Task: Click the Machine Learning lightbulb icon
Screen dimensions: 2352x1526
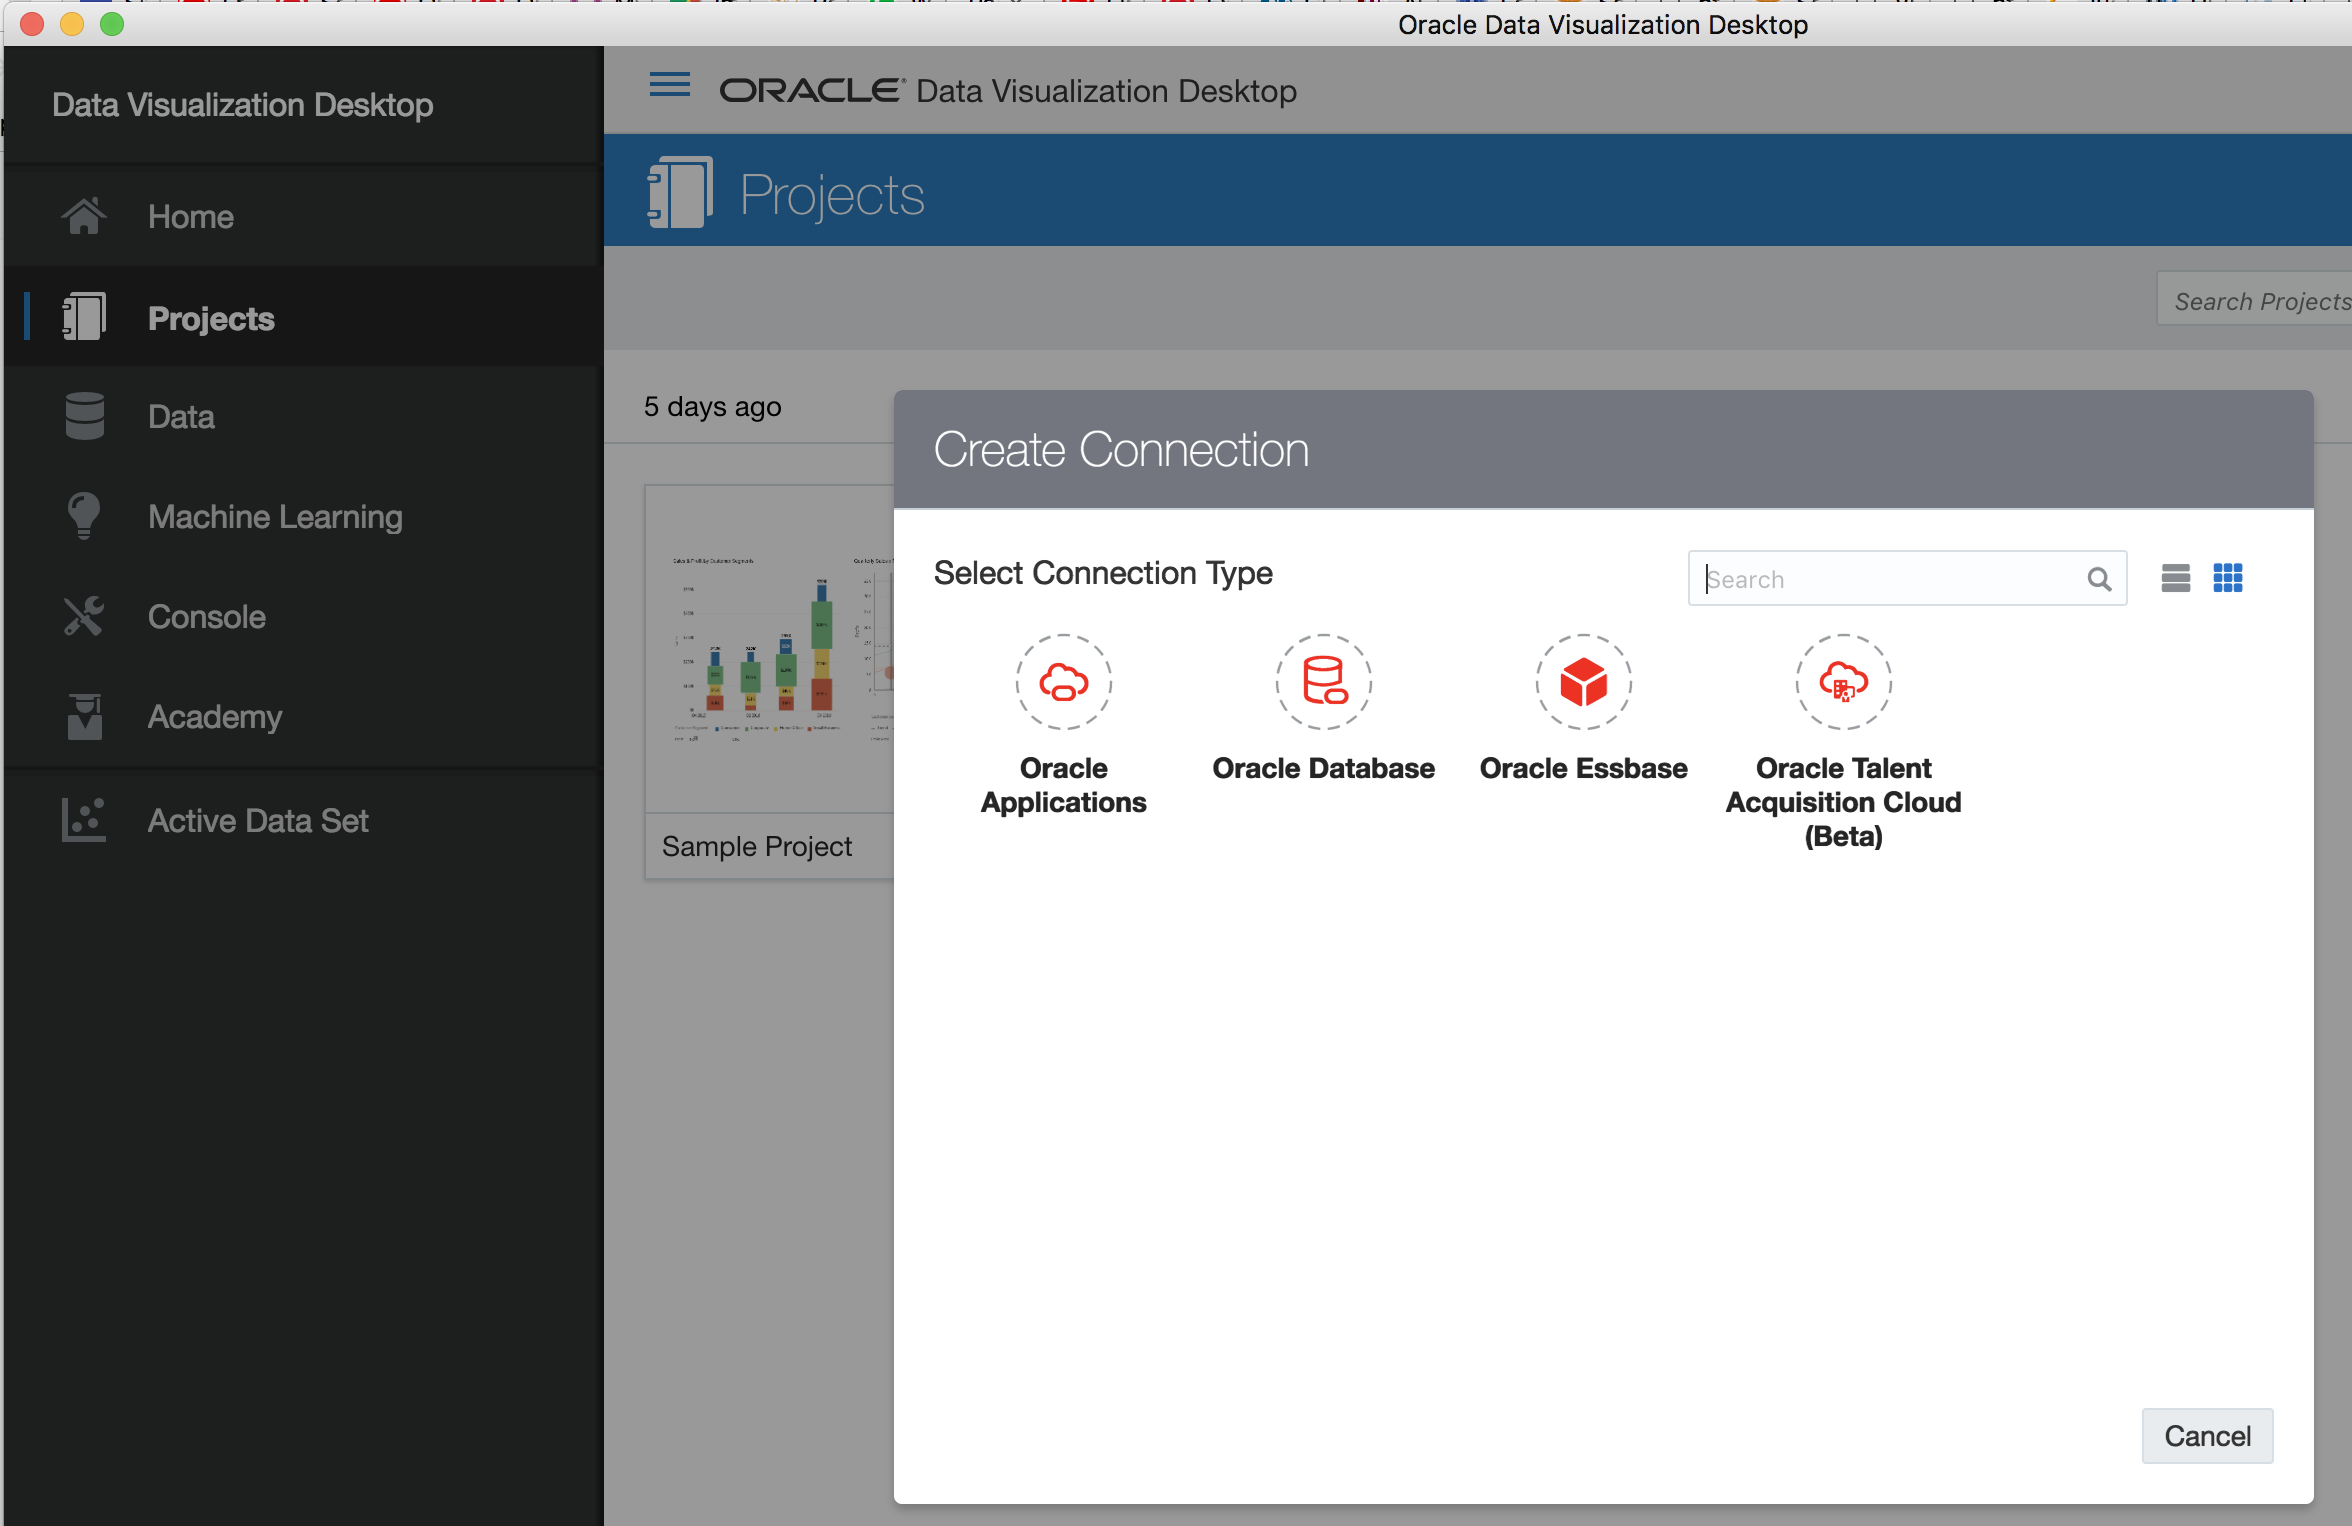Action: (84, 516)
